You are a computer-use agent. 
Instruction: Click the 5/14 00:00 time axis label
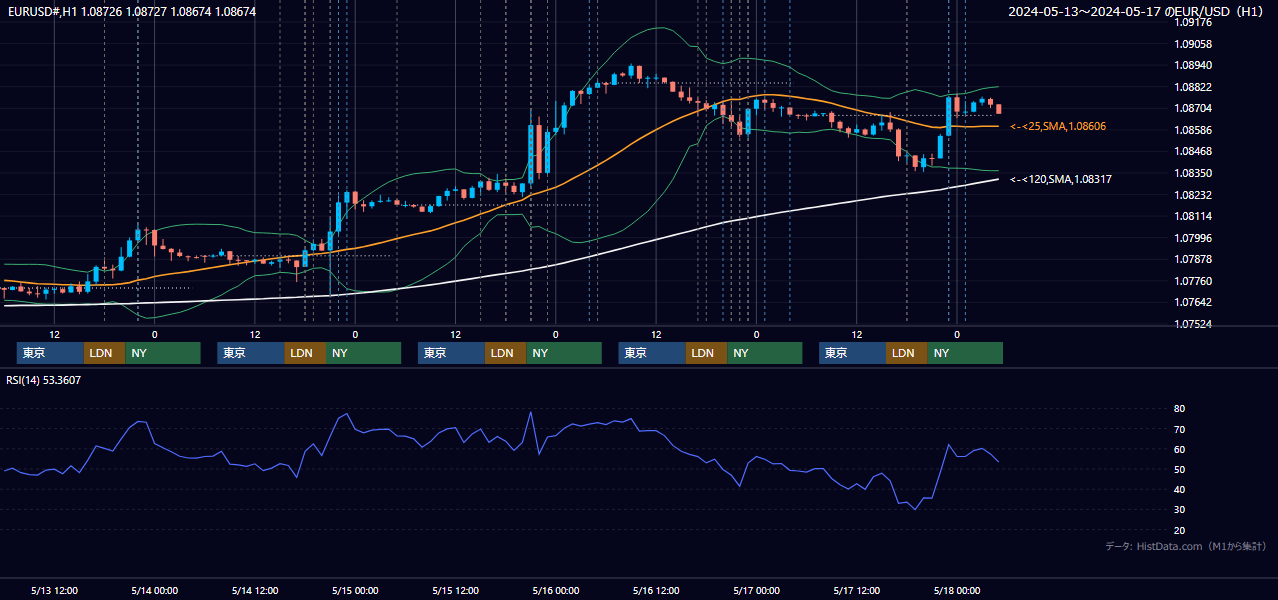coord(155,591)
